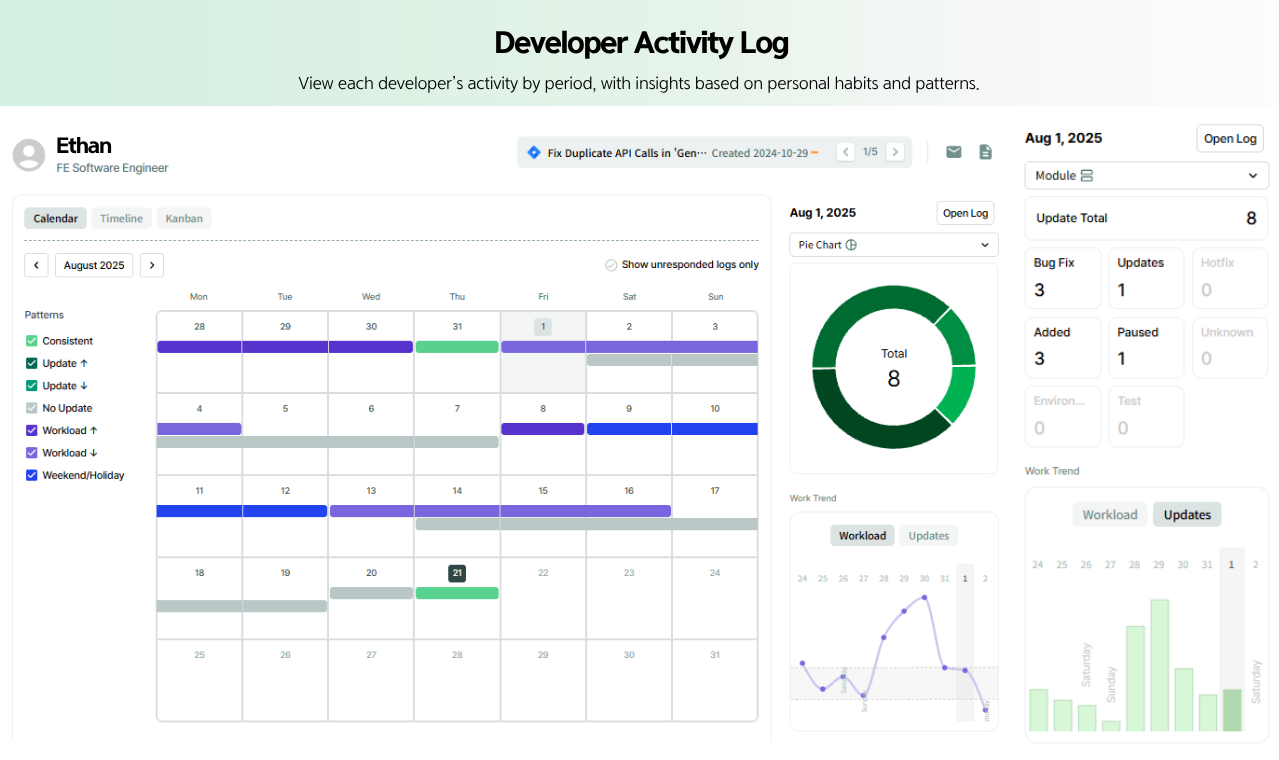Show next task with right chevron
The height and width of the screenshot is (760, 1279).
895,152
